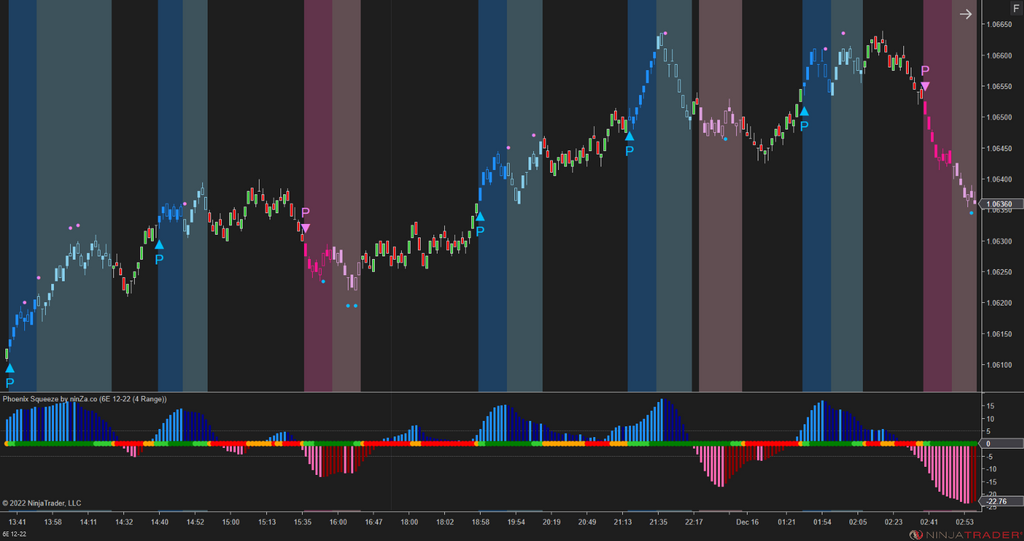Click the 1.06600 price axis label
Image resolution: width=1024 pixels, height=541 pixels.
999,56
